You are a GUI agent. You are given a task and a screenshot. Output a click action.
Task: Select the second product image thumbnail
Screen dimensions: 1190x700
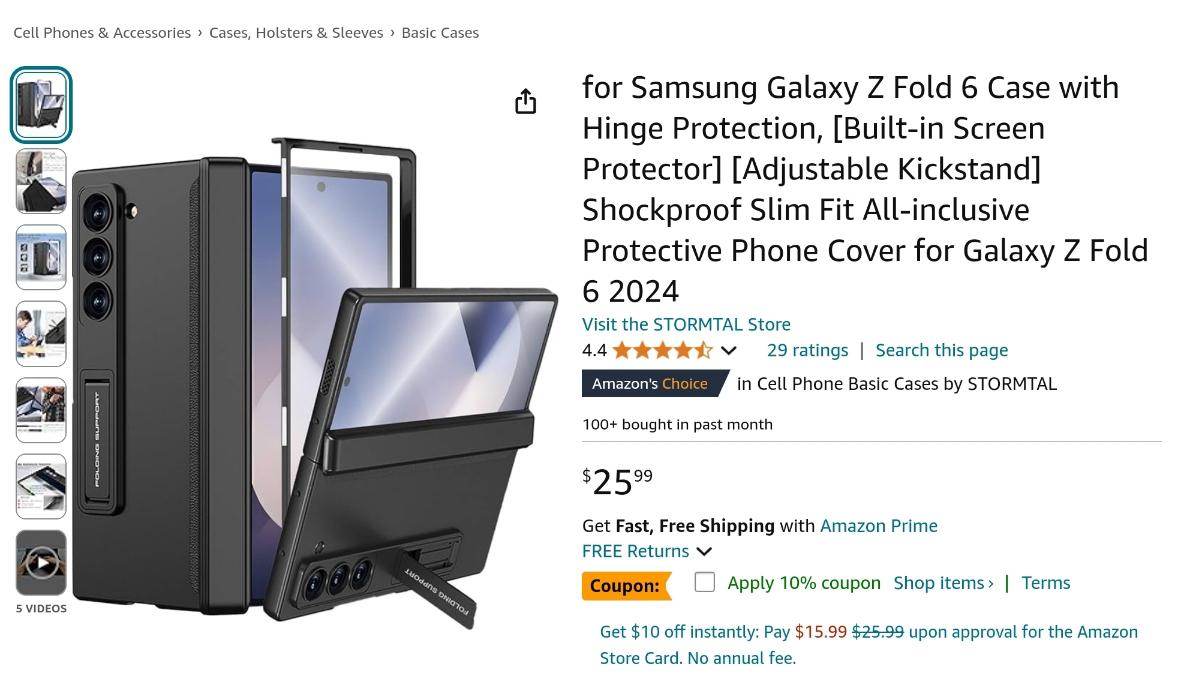(x=41, y=181)
